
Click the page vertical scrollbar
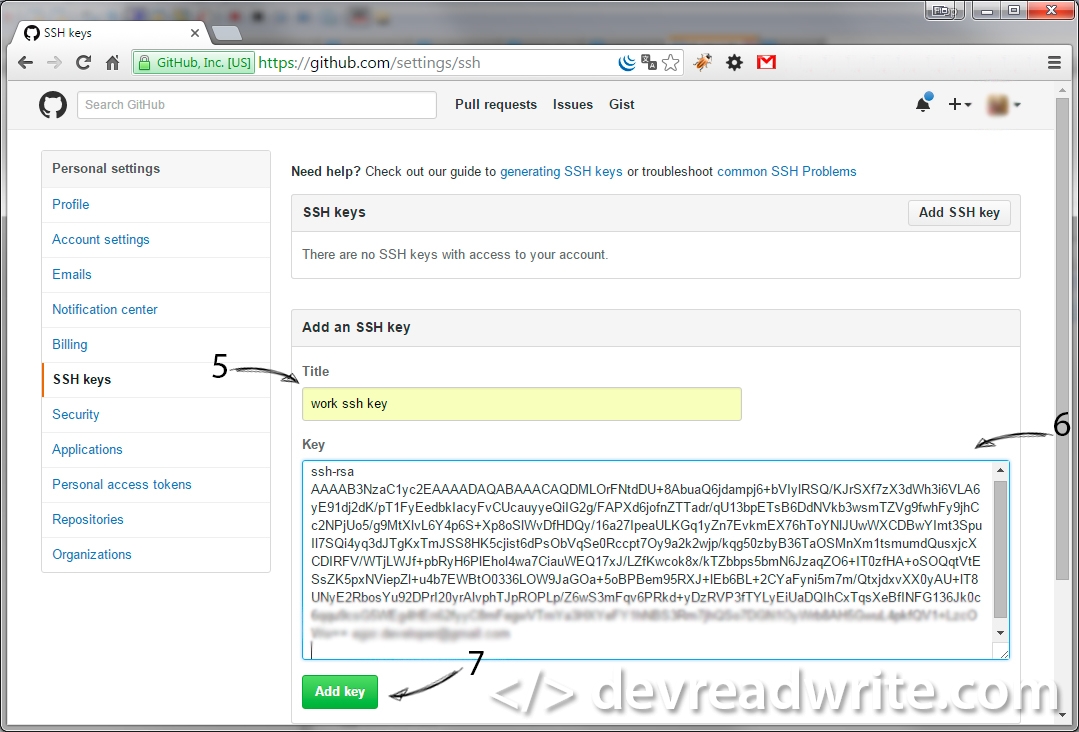point(1062,337)
